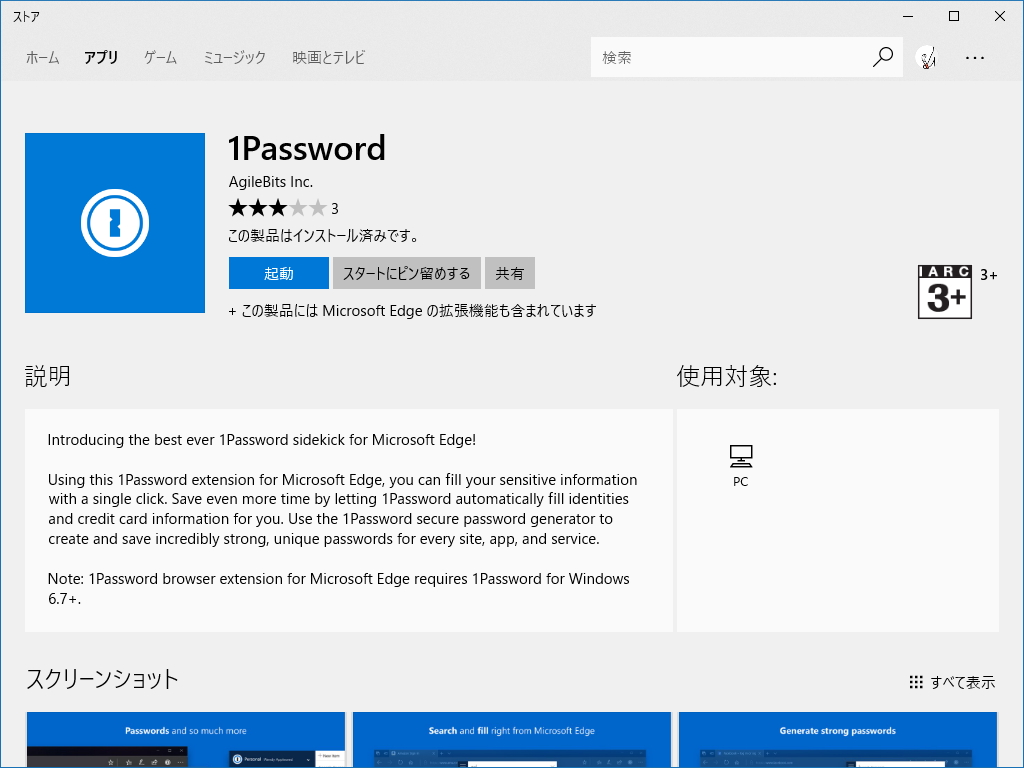The width and height of the screenshot is (1024, 768).
Task: Click the IARC 3+ age rating icon
Action: pyautogui.click(x=944, y=290)
